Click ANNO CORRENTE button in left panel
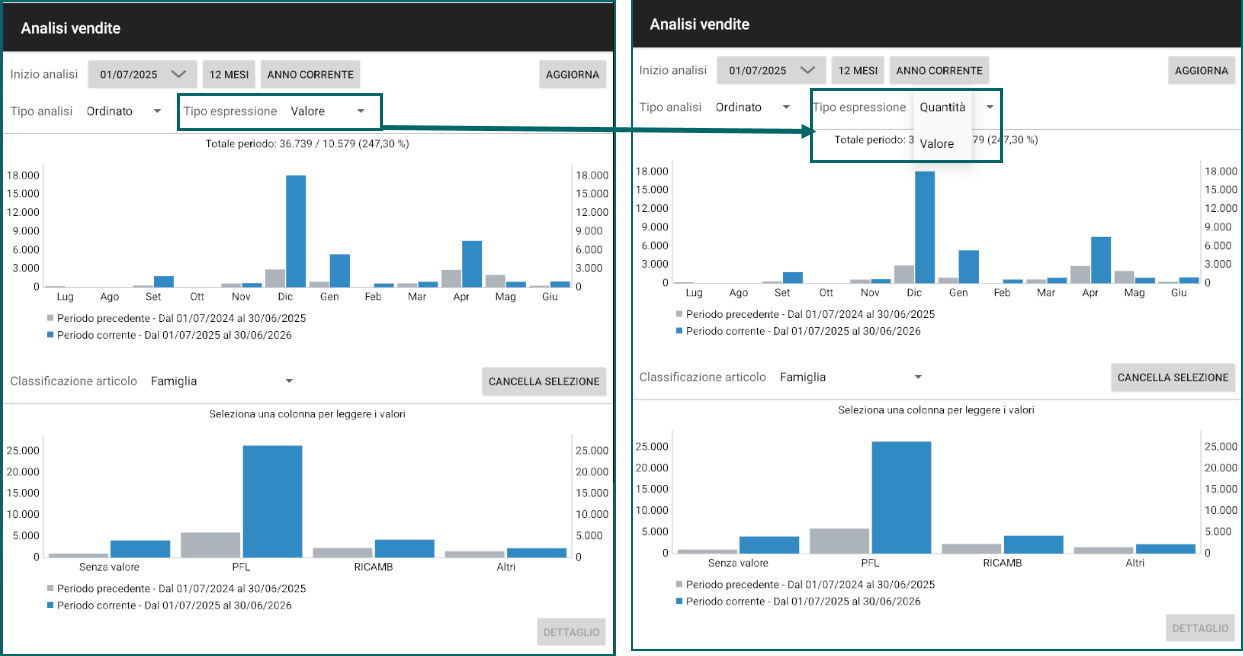The width and height of the screenshot is (1243, 656). click(x=310, y=74)
